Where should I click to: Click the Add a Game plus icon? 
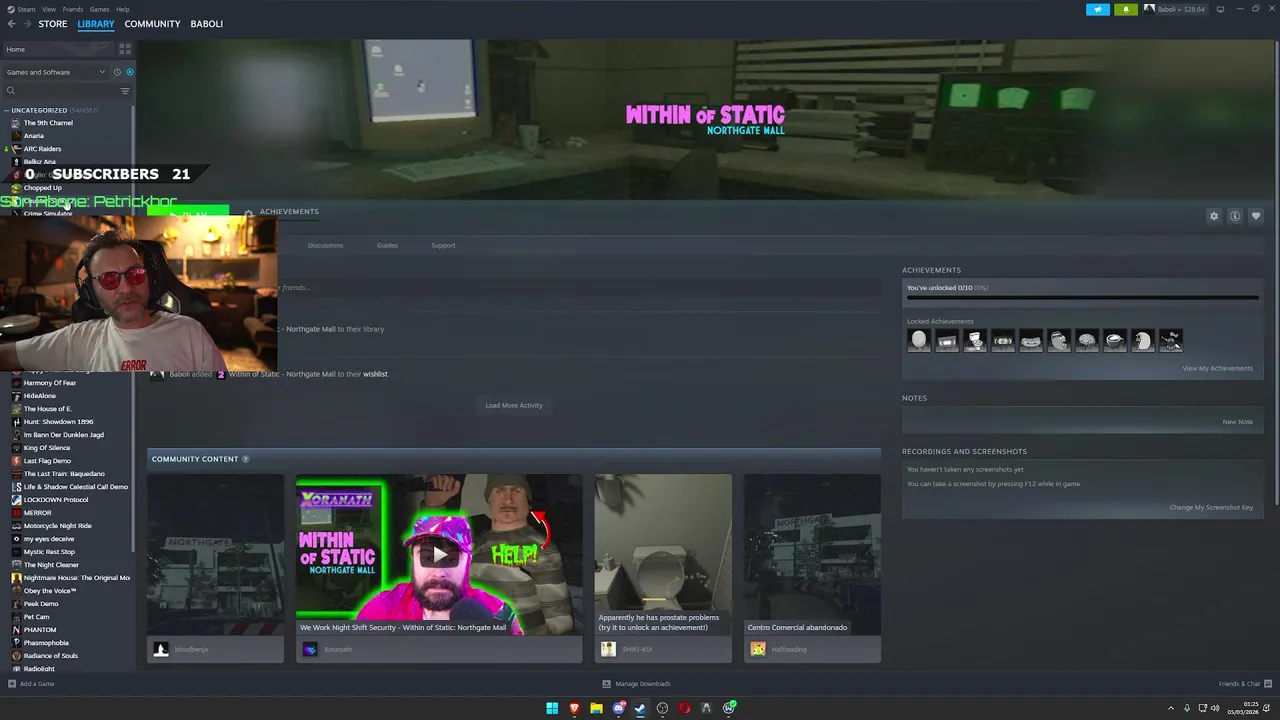tap(12, 684)
